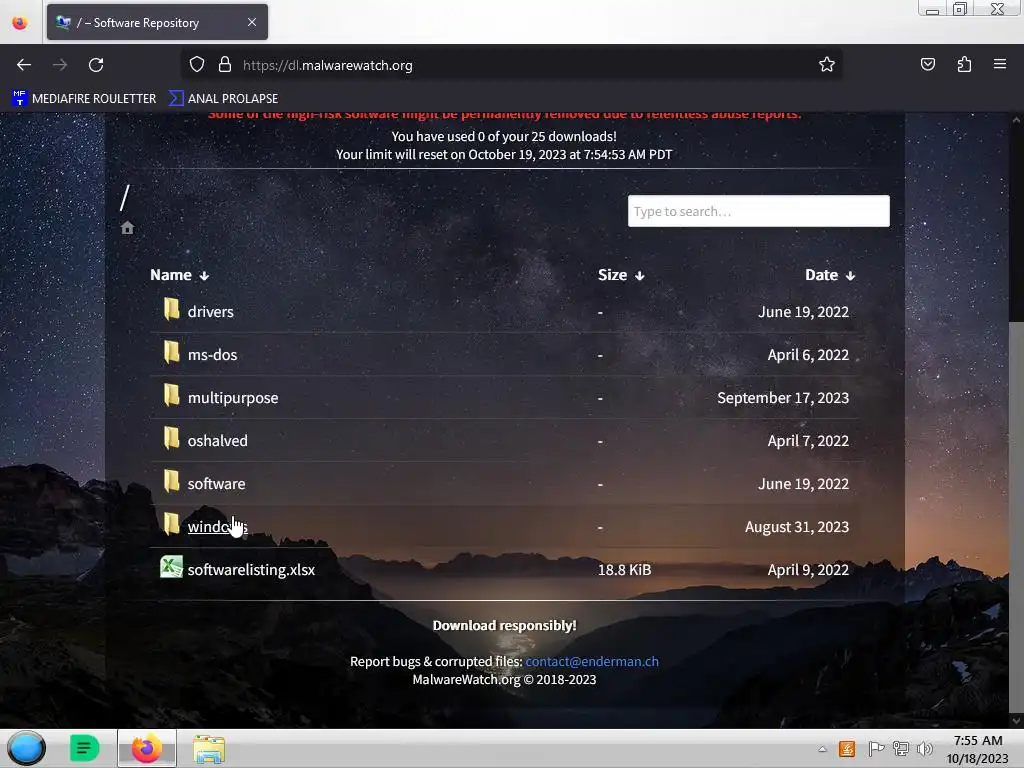The image size is (1024, 768).
Task: Click the Excel icon for softwarelisting.xlsx
Action: click(171, 567)
